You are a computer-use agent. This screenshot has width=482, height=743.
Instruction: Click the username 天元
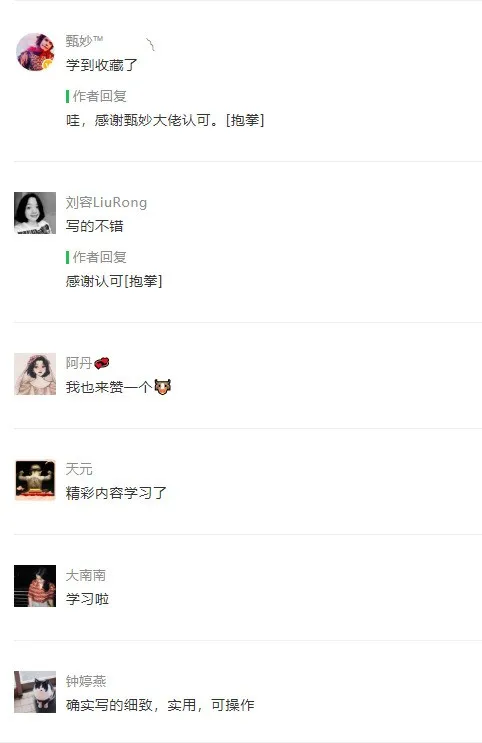79,469
